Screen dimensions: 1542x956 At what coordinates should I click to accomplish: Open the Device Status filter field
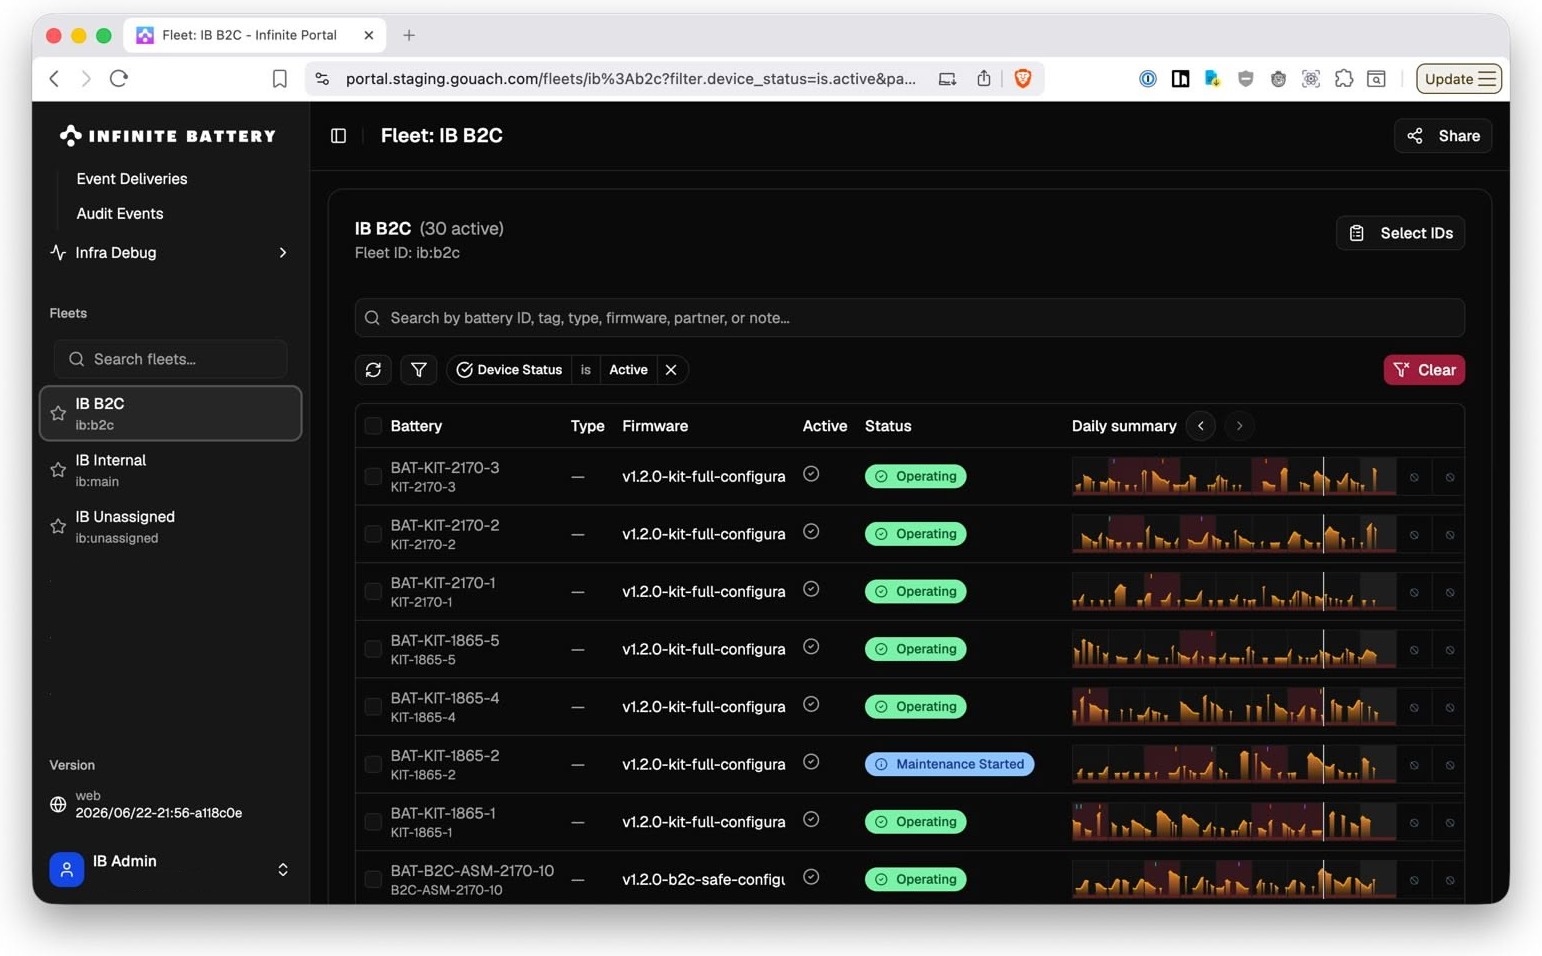click(509, 370)
